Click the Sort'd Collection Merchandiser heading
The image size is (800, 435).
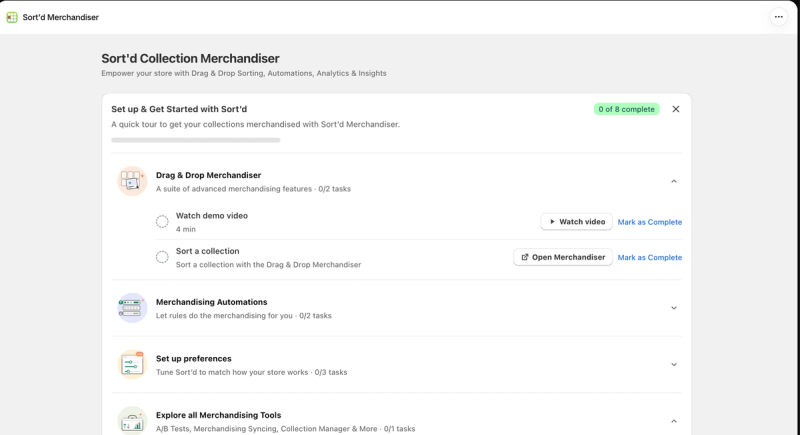[x=190, y=59]
